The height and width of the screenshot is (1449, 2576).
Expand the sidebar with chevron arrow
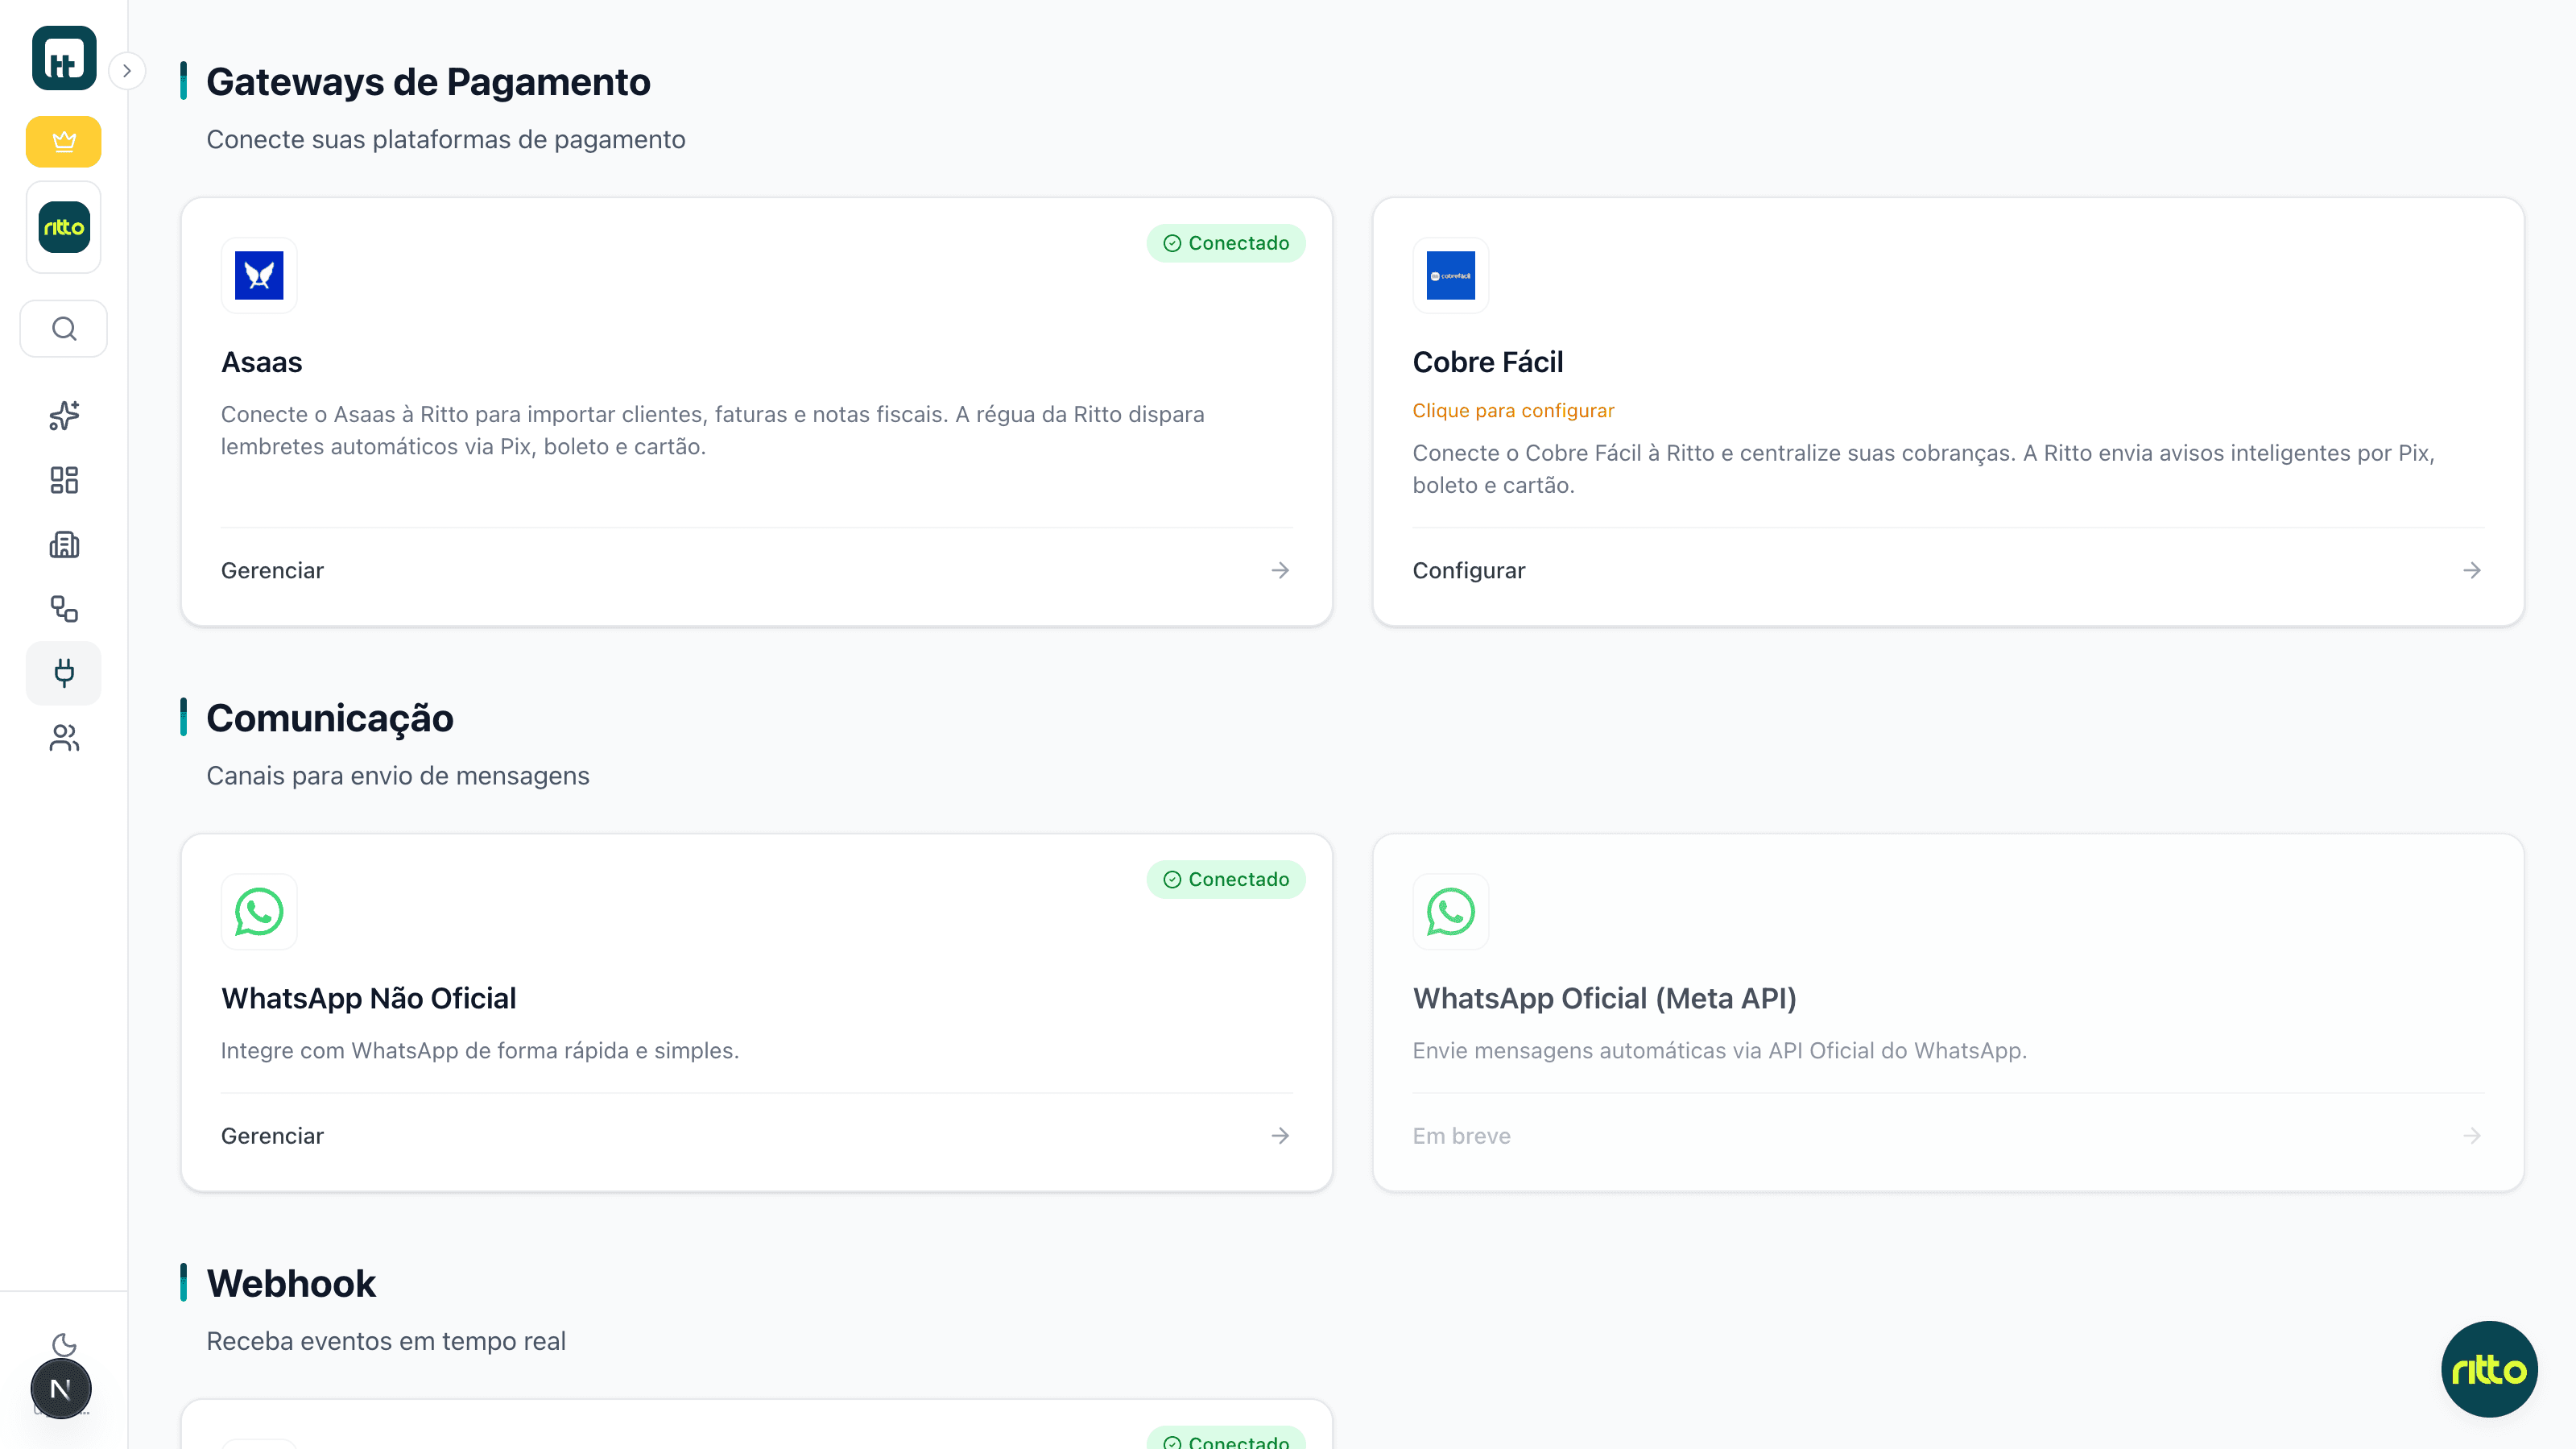coord(127,71)
